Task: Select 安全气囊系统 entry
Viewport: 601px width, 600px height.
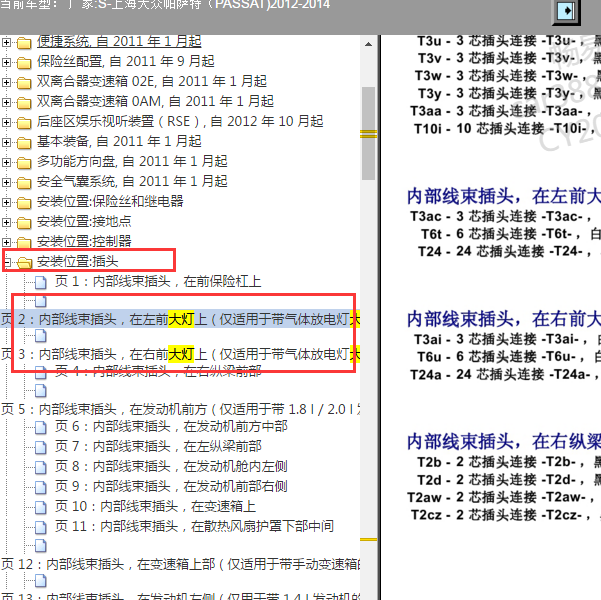Action: (x=132, y=181)
